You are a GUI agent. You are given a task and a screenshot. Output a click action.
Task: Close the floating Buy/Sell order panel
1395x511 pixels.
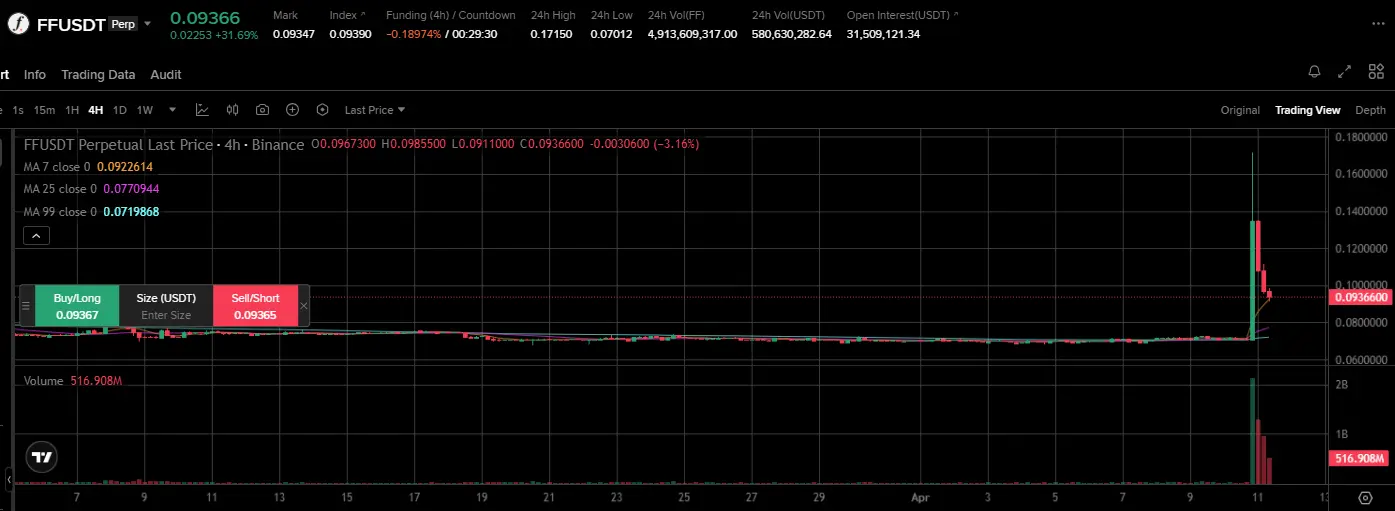[304, 306]
